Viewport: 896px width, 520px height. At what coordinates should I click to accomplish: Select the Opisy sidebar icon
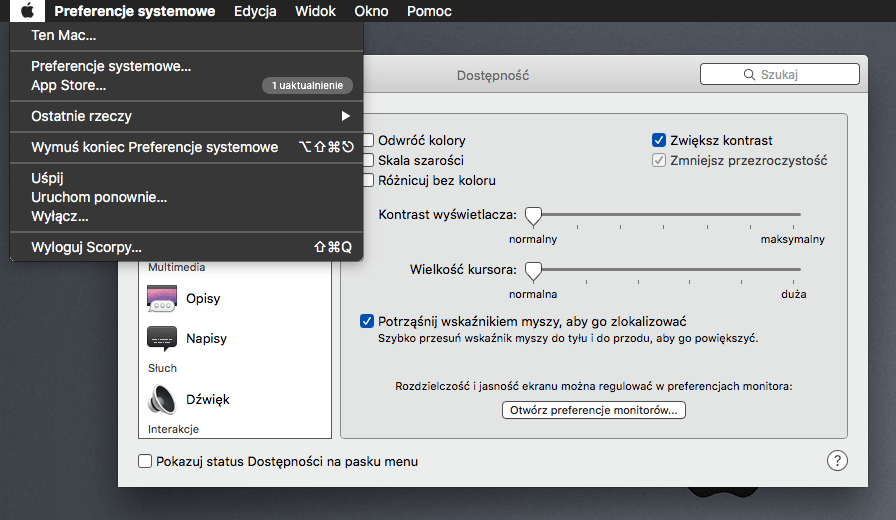162,298
